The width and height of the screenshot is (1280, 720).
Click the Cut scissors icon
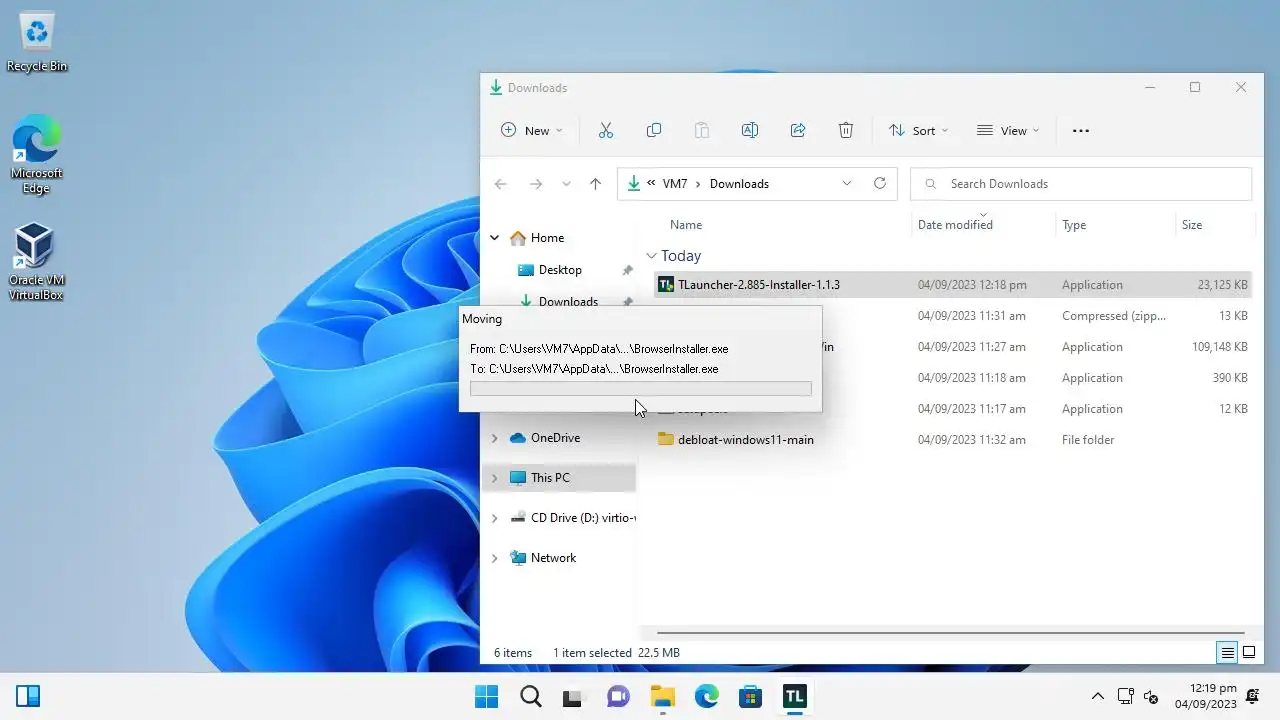tap(605, 130)
